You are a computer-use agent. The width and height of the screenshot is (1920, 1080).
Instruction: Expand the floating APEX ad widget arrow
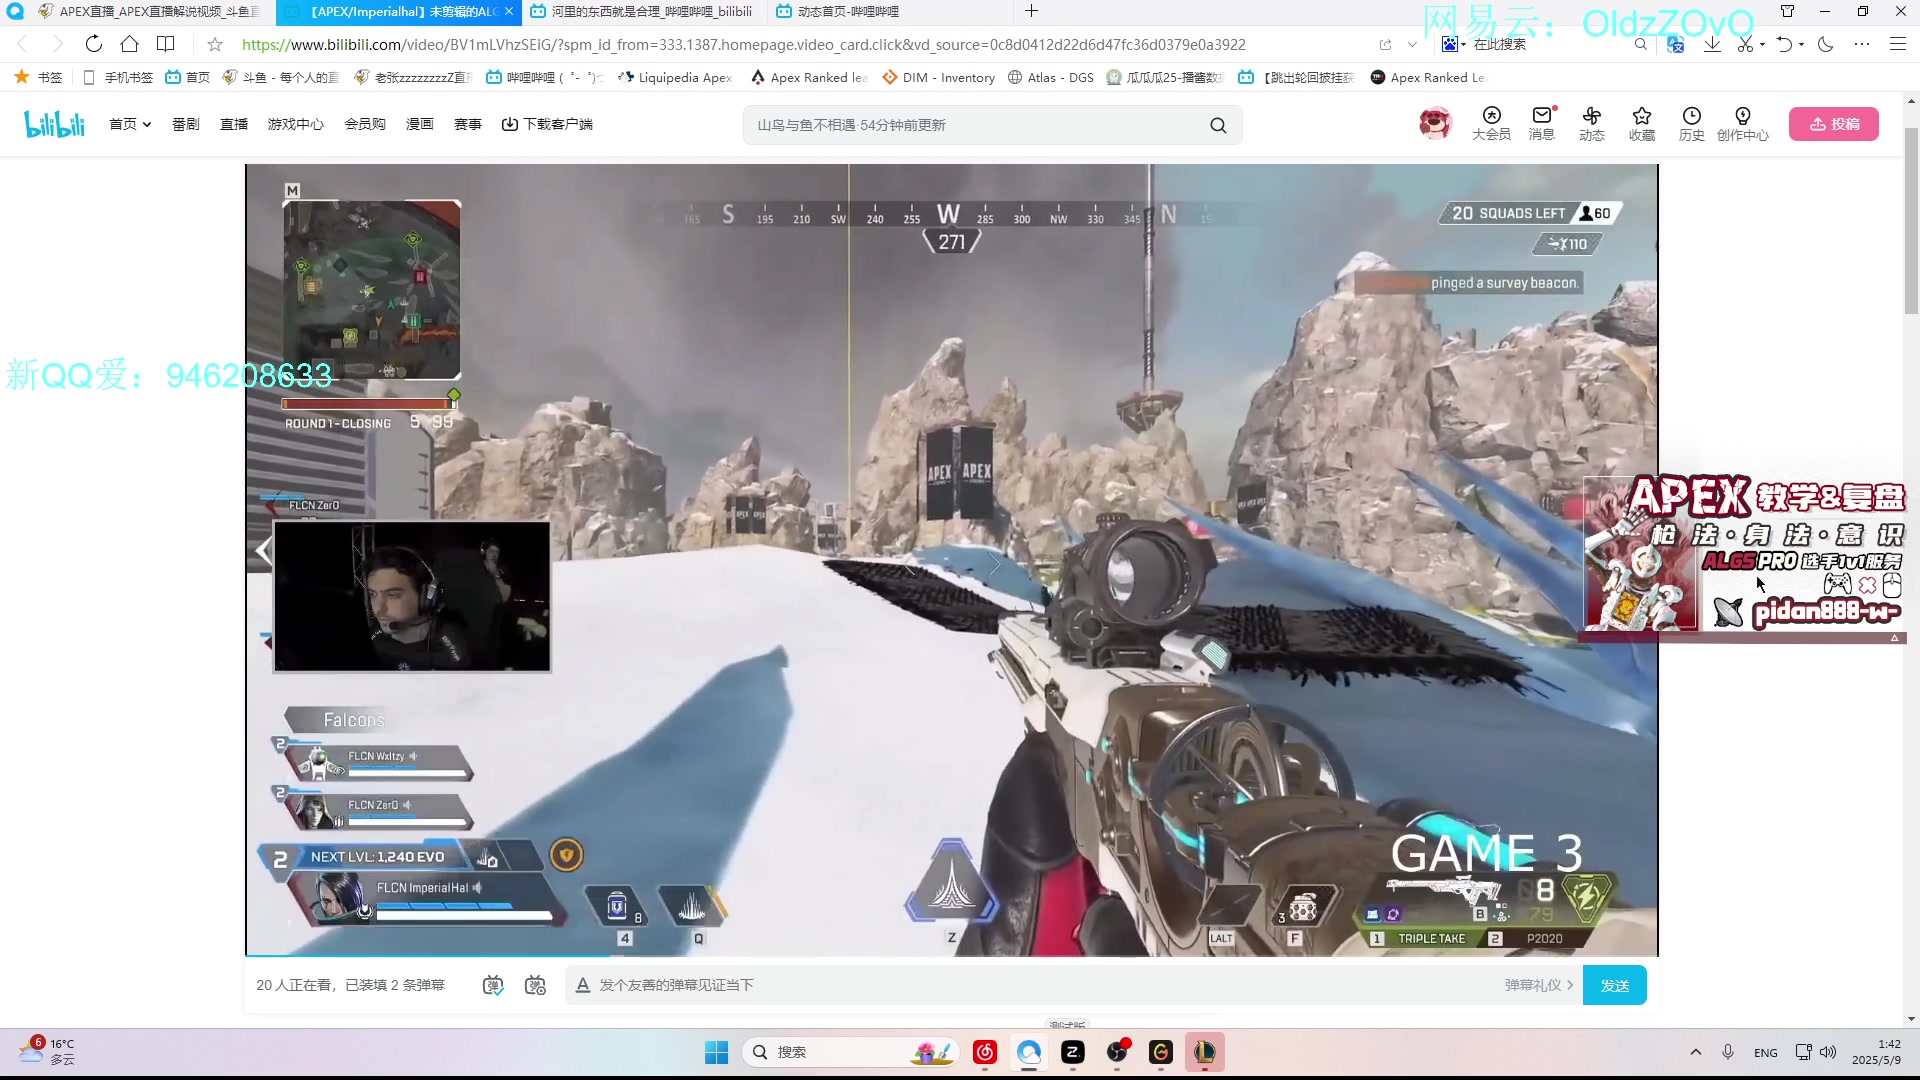coord(1894,638)
